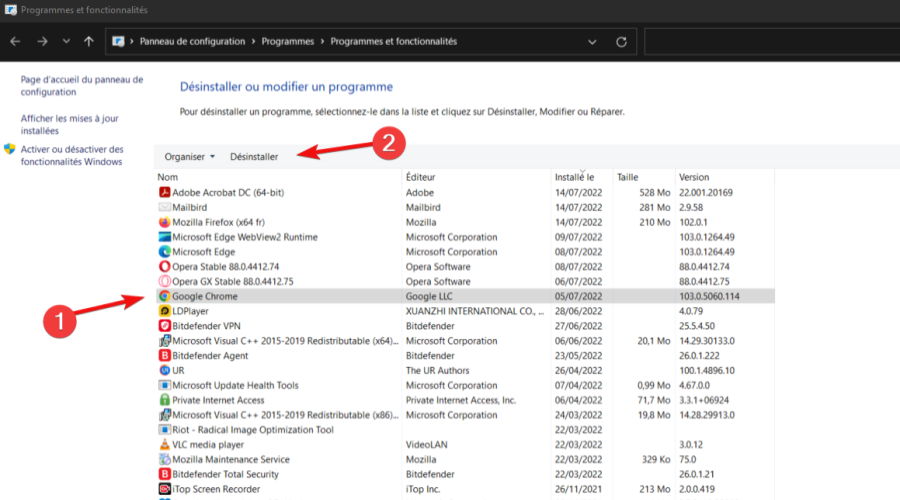Image resolution: width=900 pixels, height=500 pixels.
Task: Click the Microsoft Update Health Tools icon
Action: pos(165,385)
